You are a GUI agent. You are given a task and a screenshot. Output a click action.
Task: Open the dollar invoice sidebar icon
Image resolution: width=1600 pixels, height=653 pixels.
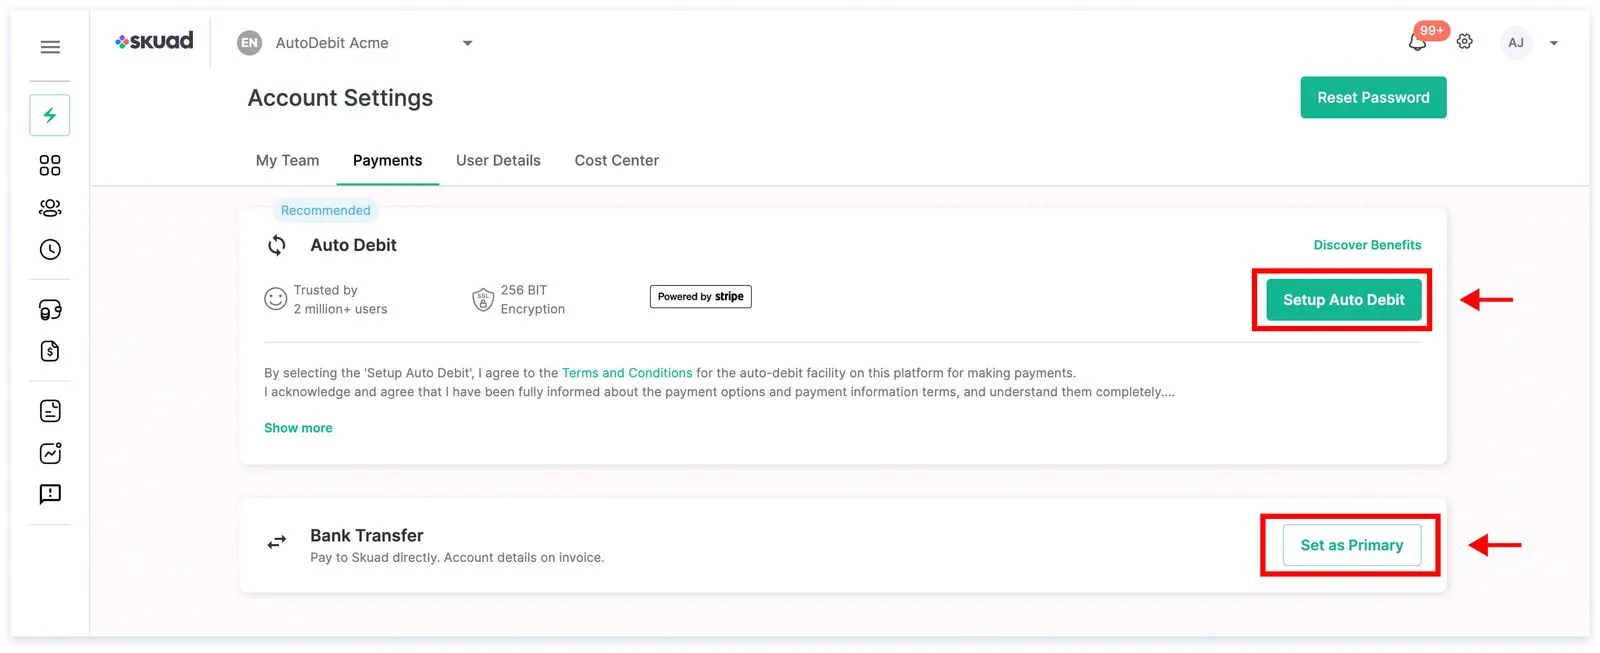click(x=50, y=351)
